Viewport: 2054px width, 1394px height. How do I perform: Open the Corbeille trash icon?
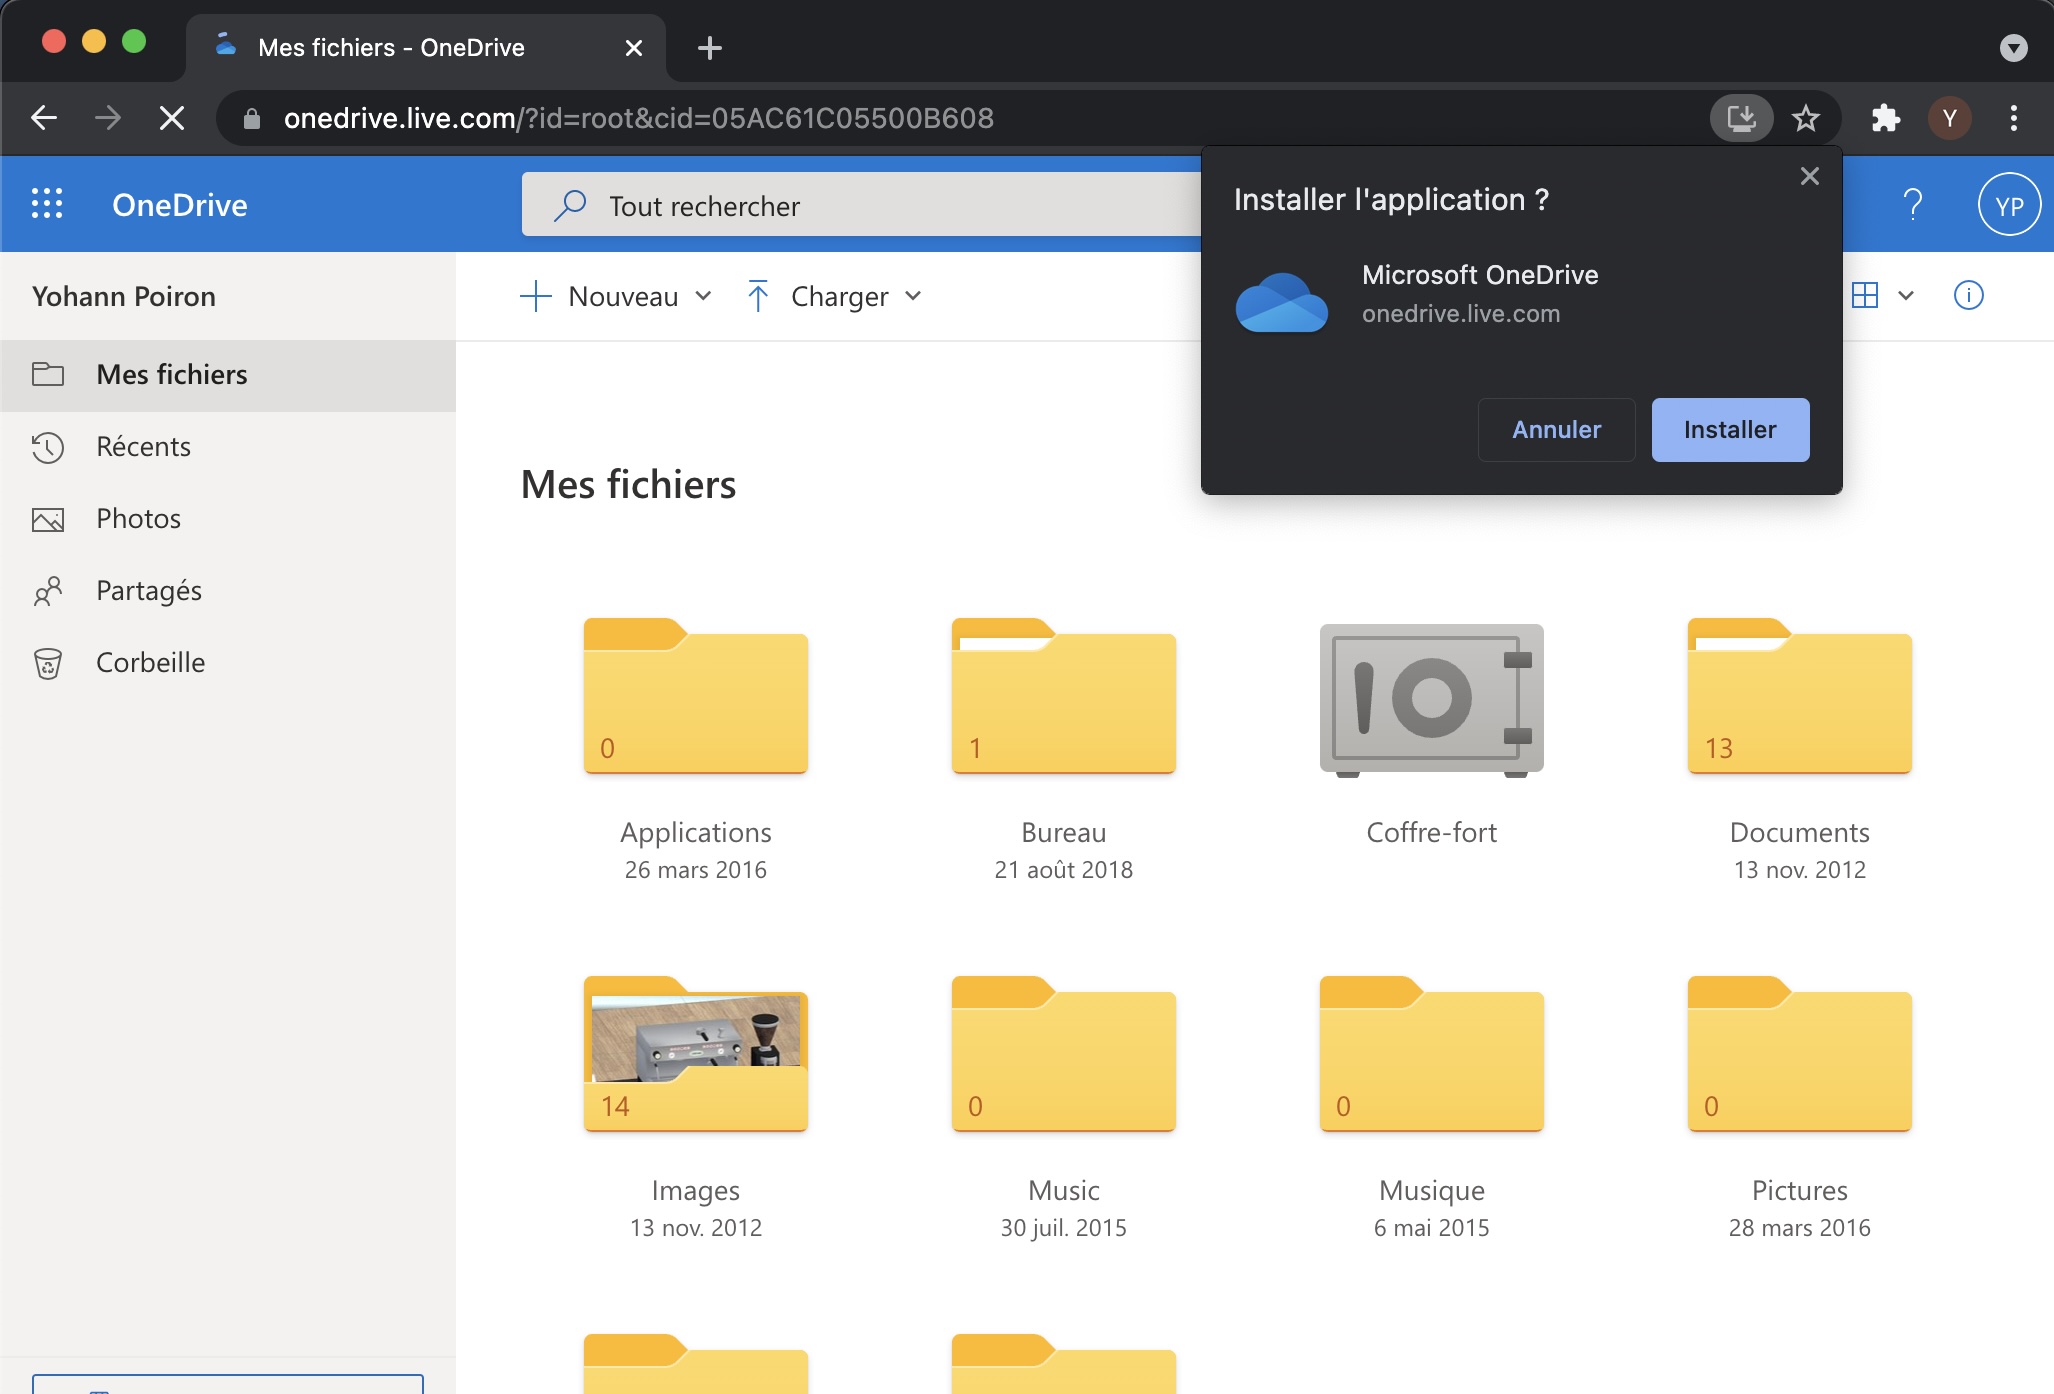pyautogui.click(x=47, y=662)
